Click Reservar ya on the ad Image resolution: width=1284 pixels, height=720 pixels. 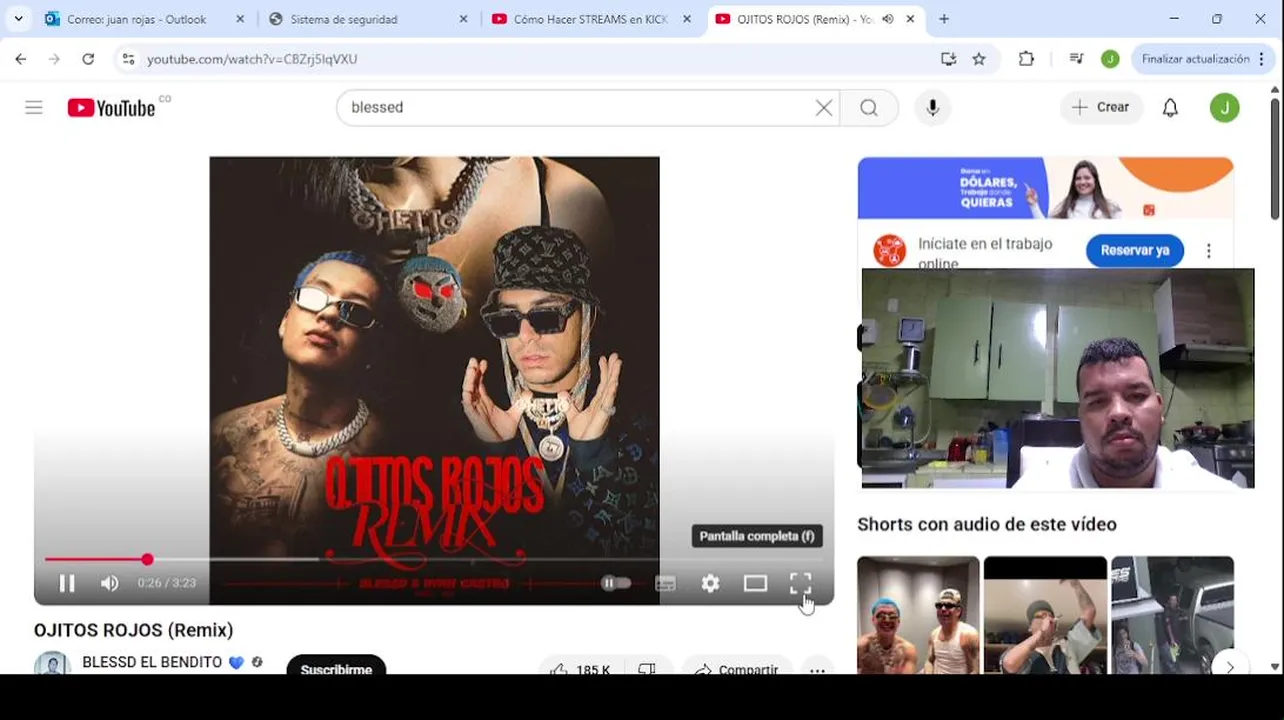(1135, 250)
